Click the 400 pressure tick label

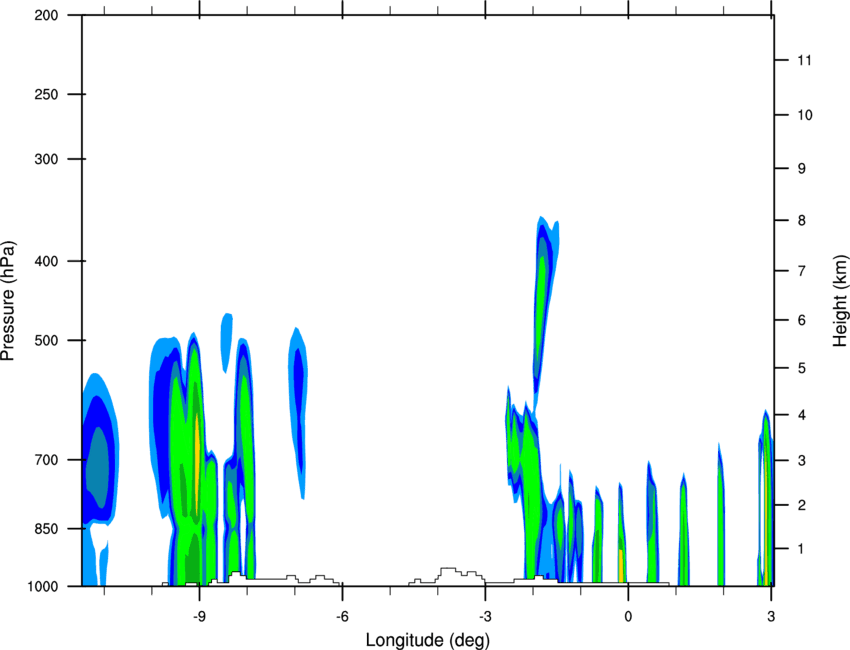click(x=46, y=261)
